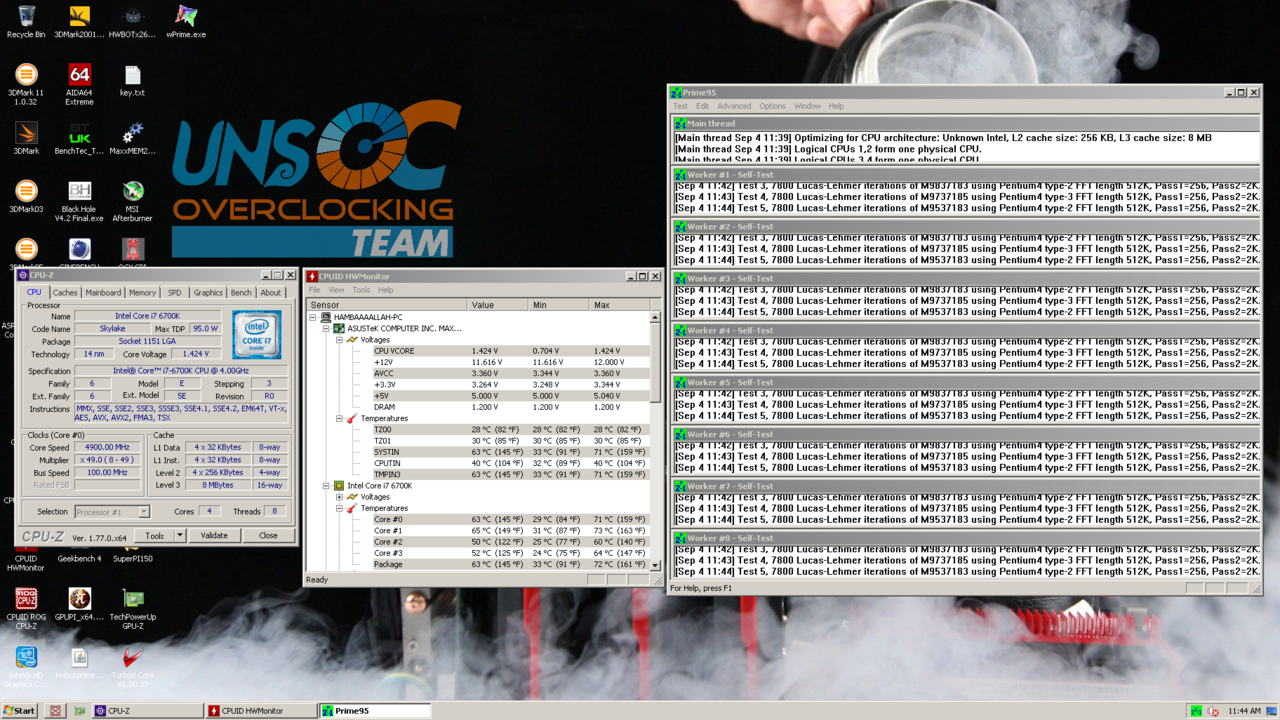Click CPU-Z Tools button

coord(154,536)
